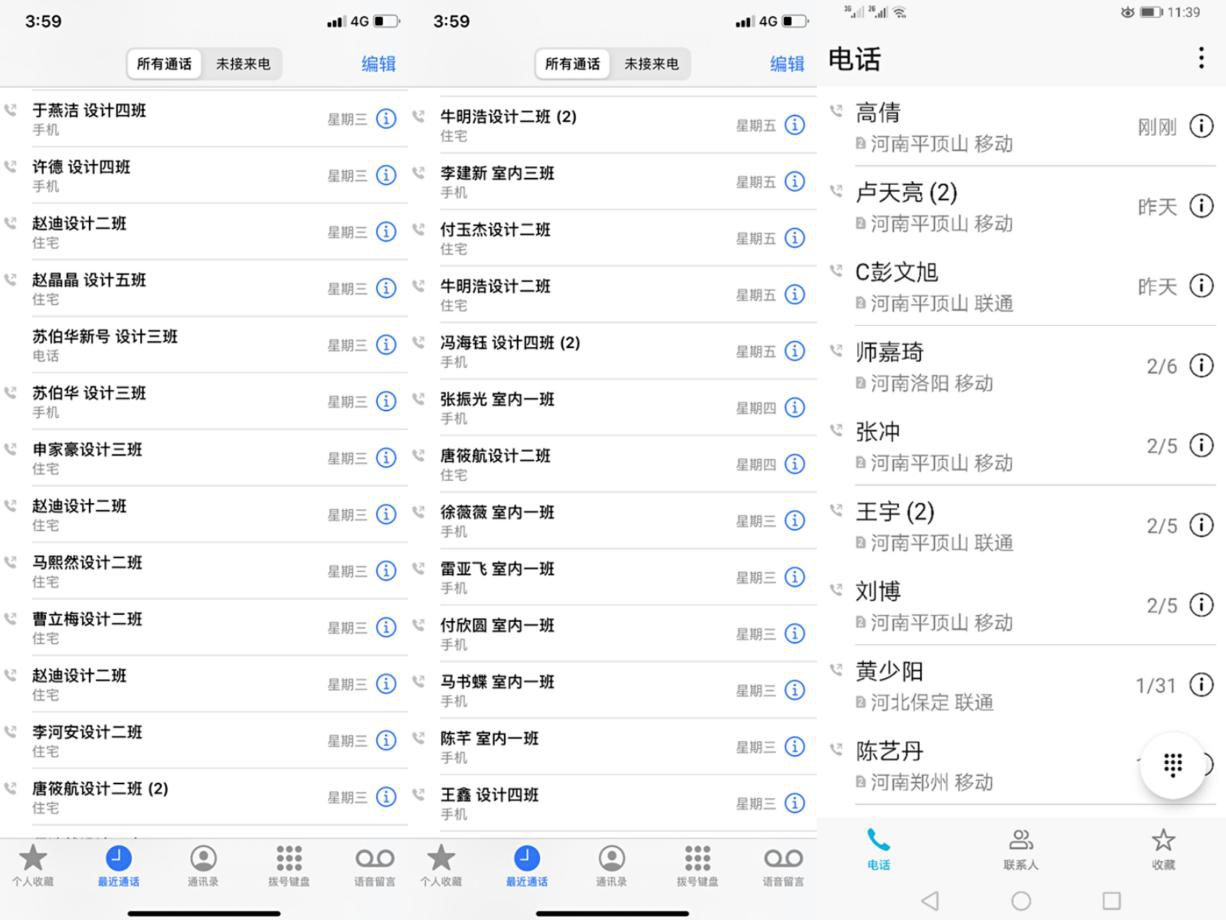
Task: Show details icon for C彭文旭
Action: (x=1201, y=286)
